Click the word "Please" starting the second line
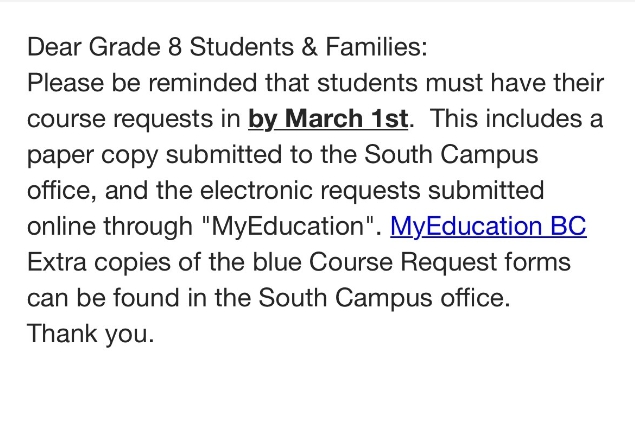This screenshot has height=440, width=635. (66, 83)
